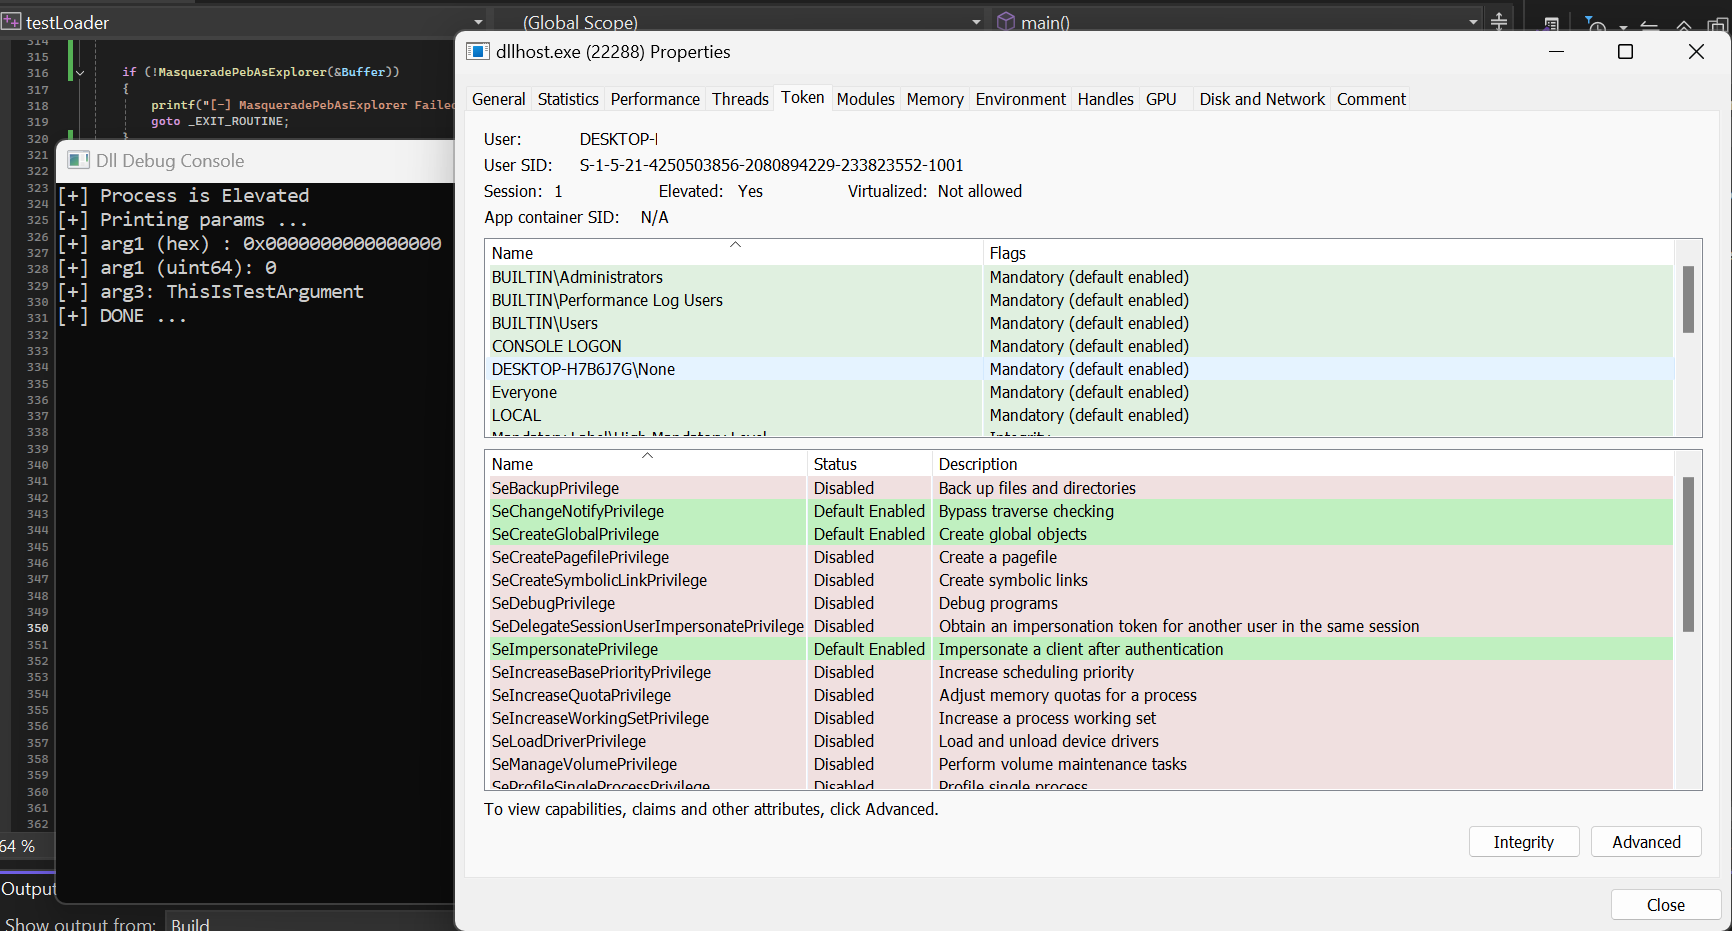Image resolution: width=1732 pixels, height=931 pixels.
Task: Open the Global Scope dropdown
Action: pyautogui.click(x=976, y=22)
